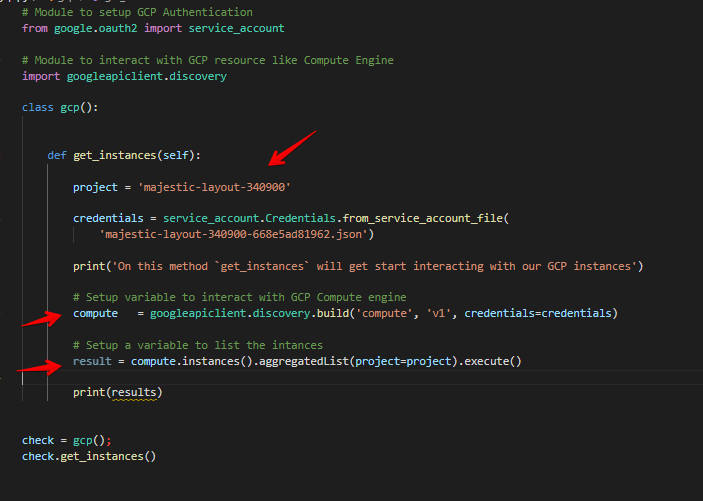703x501 pixels.
Task: Click "googleapiclient.discovery" in the import statement
Action: coord(147,76)
